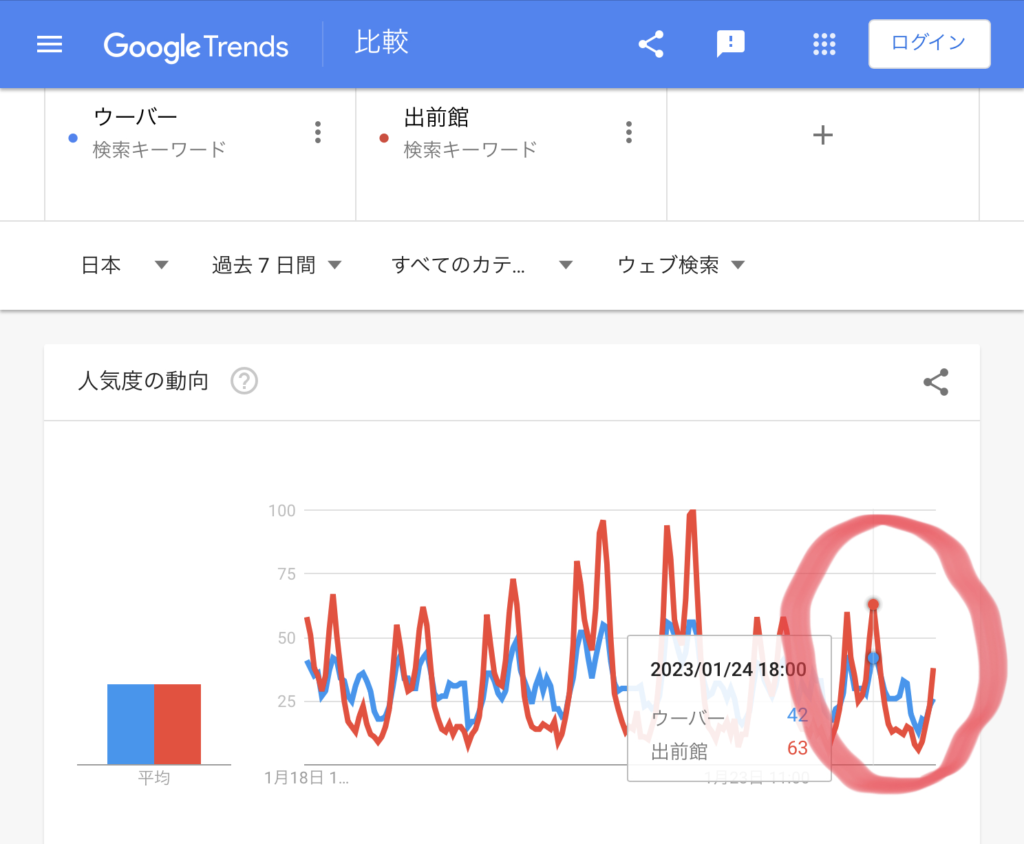Open more options for 出前館 term
This screenshot has width=1024, height=844.
point(629,132)
